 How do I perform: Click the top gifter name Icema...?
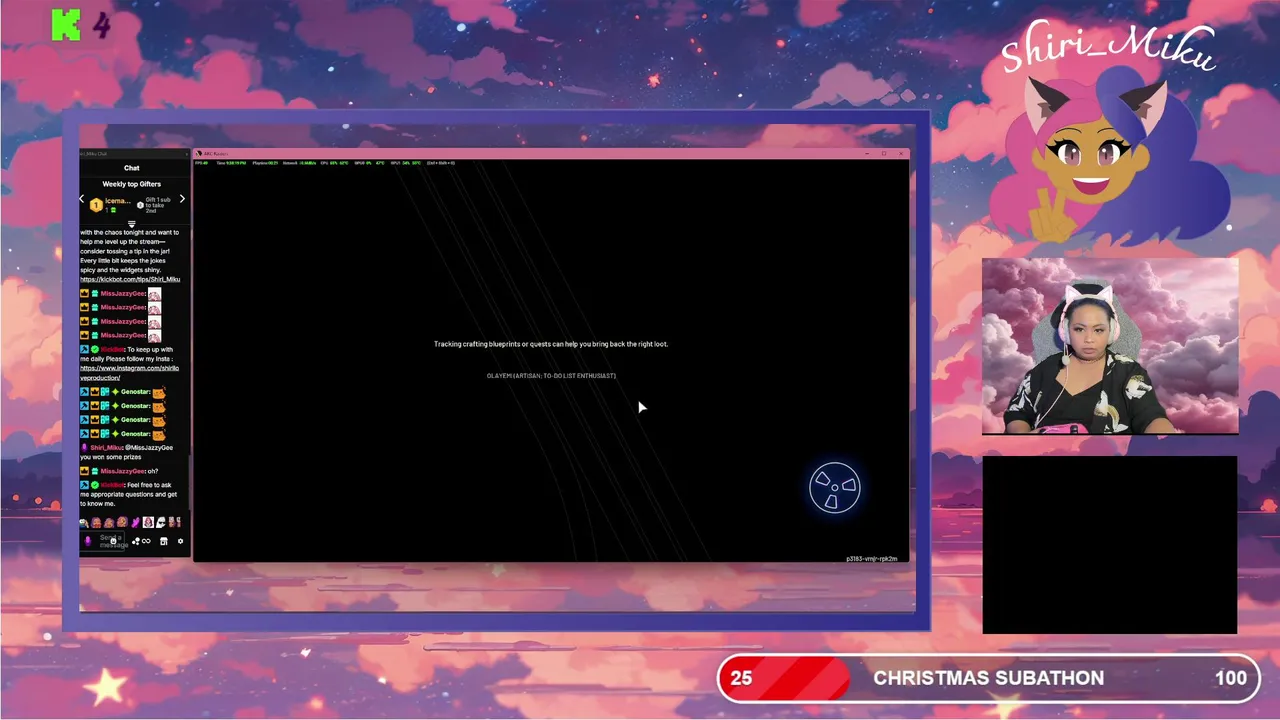118,201
